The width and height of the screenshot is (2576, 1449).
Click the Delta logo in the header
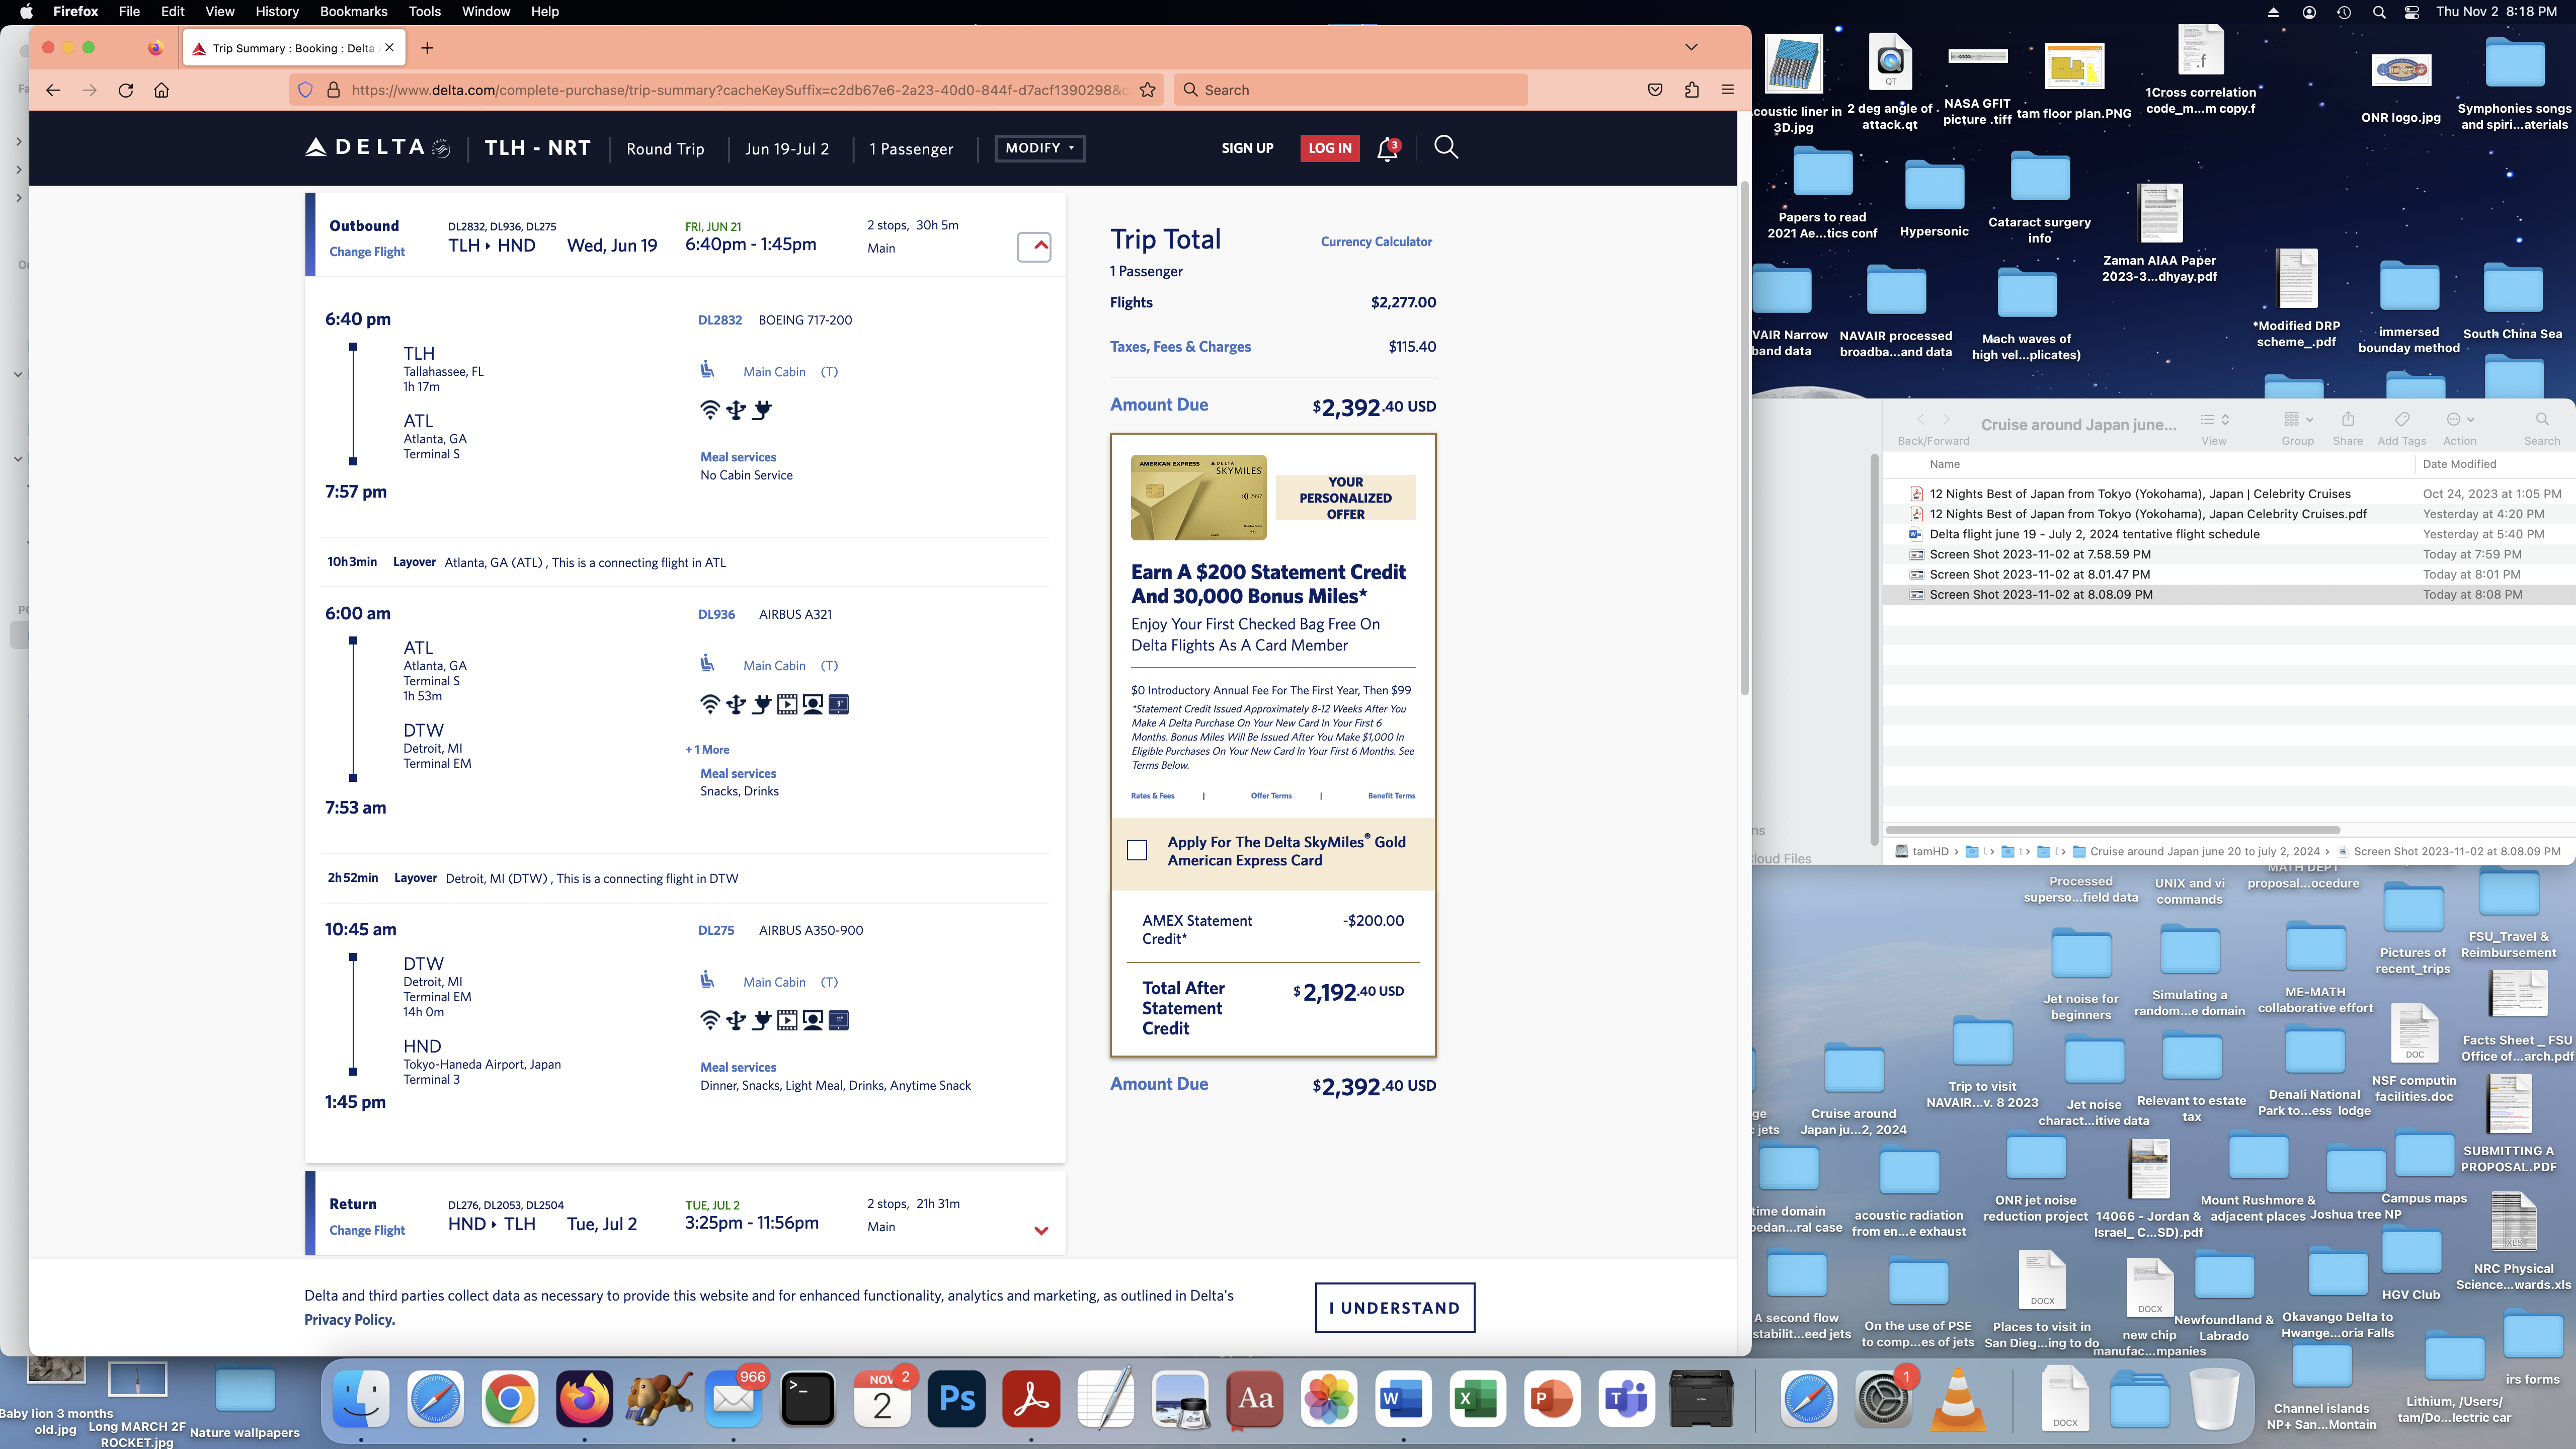[x=377, y=148]
